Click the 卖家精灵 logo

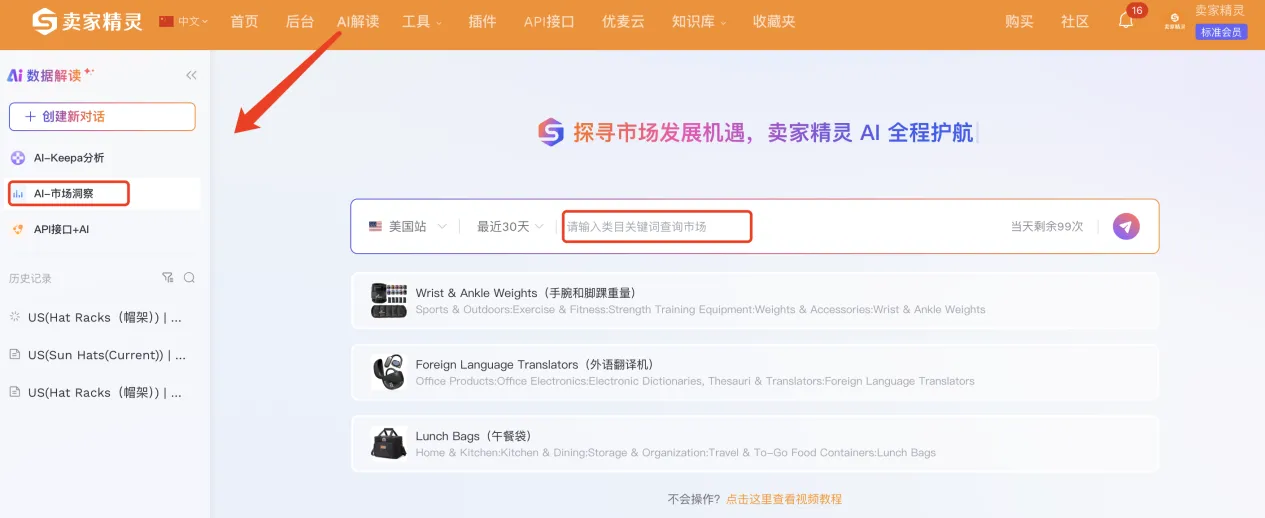87,21
